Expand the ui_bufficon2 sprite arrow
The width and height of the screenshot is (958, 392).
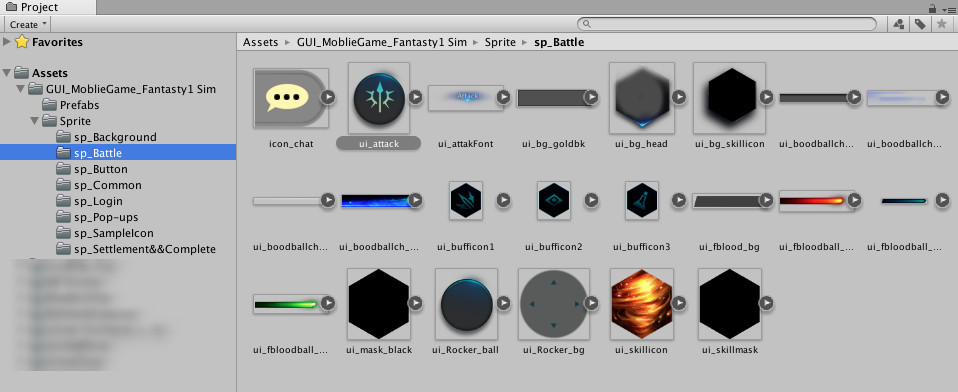point(591,200)
